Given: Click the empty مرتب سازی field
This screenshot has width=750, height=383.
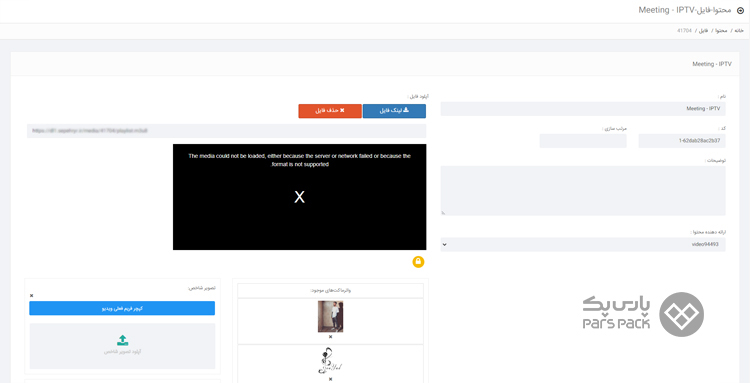Looking at the screenshot, I should pyautogui.click(x=583, y=141).
